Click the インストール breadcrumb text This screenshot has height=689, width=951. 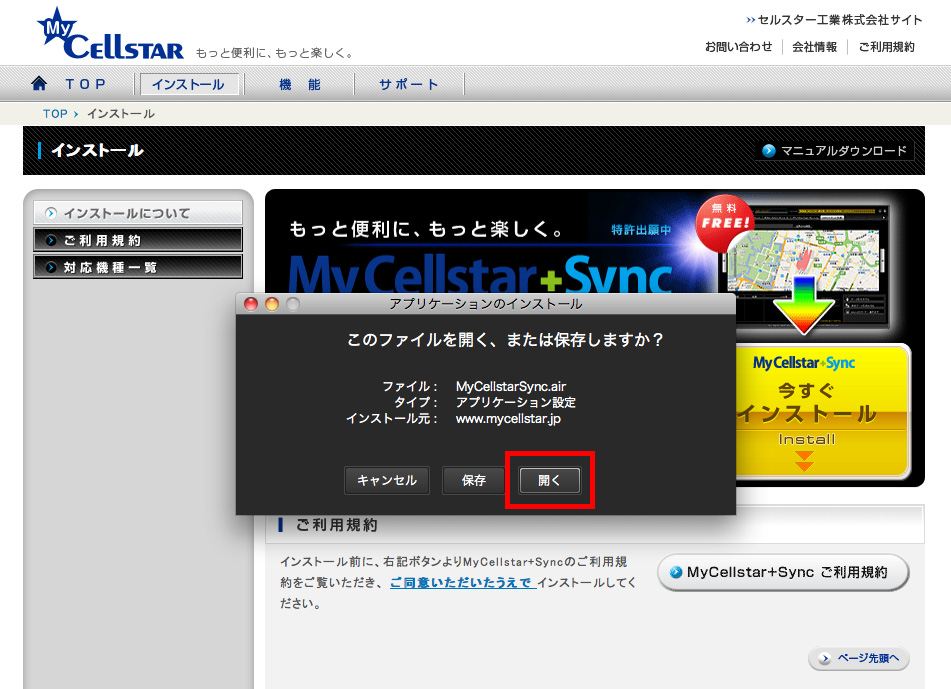point(121,113)
